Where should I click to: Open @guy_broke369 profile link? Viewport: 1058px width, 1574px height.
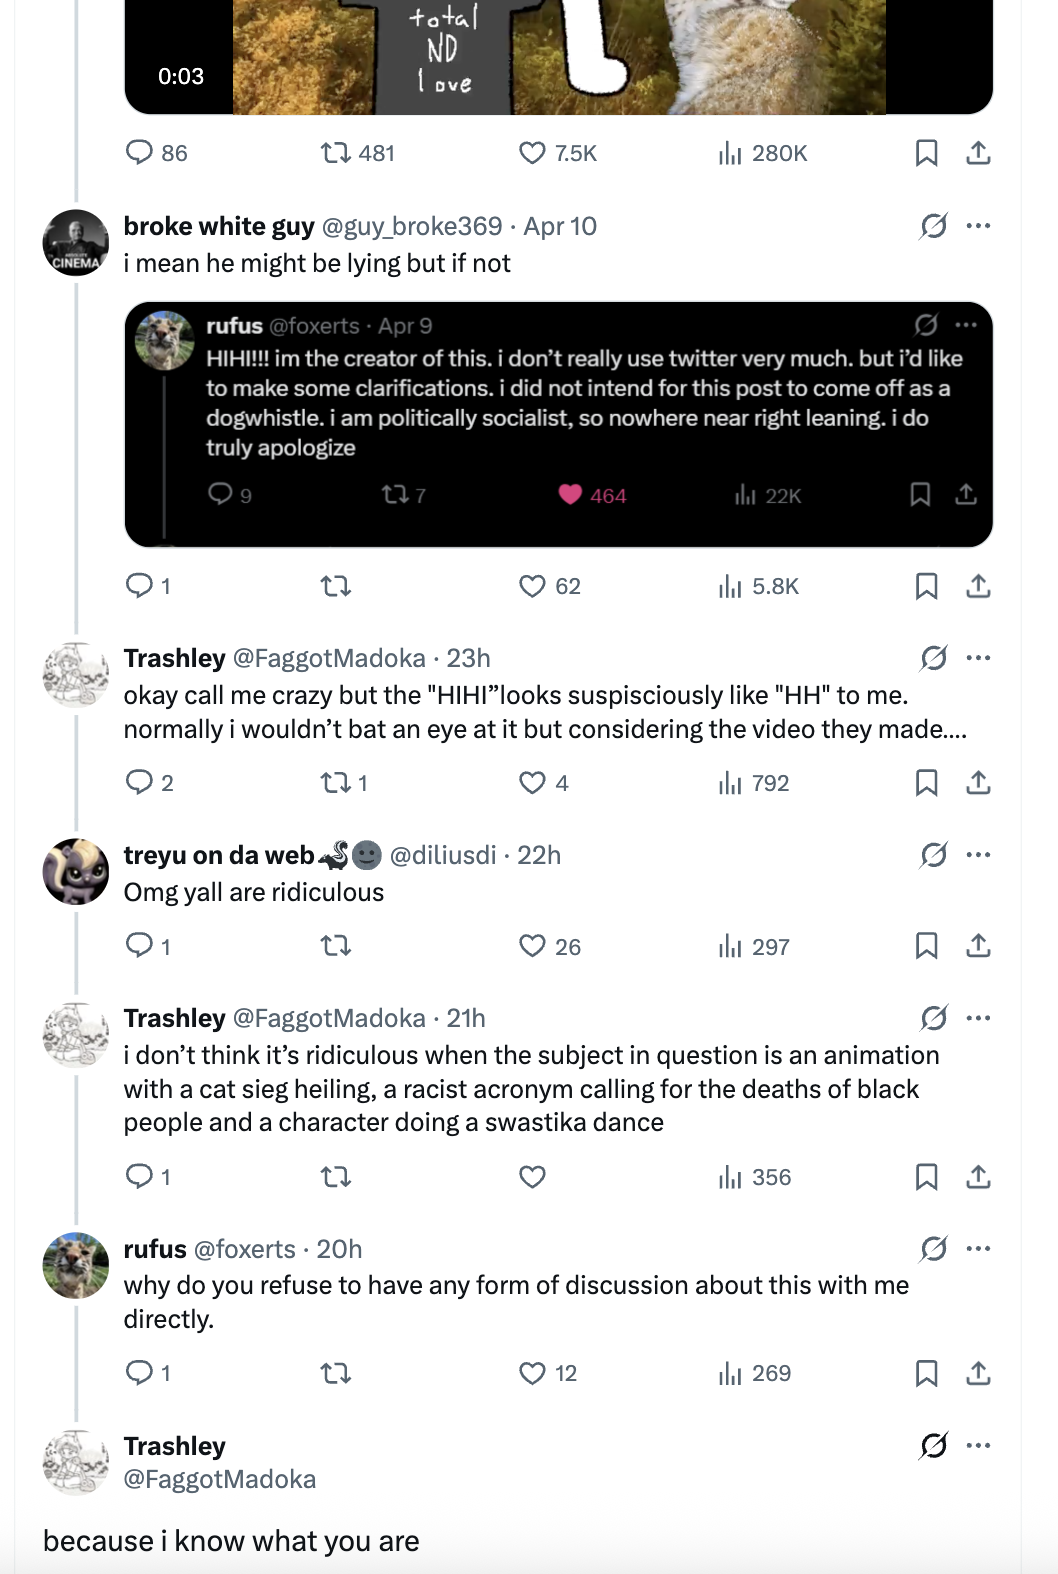[x=412, y=227]
